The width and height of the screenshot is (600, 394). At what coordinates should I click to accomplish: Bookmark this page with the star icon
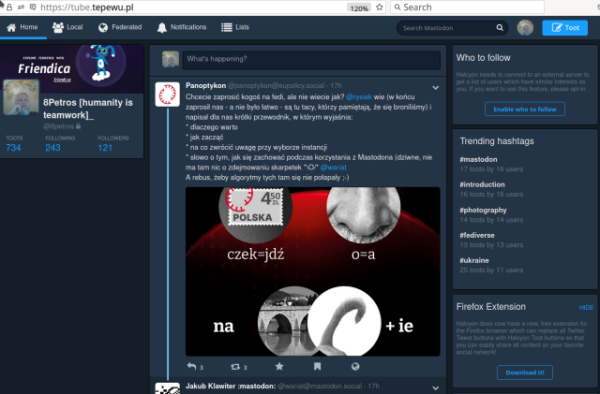379,7
